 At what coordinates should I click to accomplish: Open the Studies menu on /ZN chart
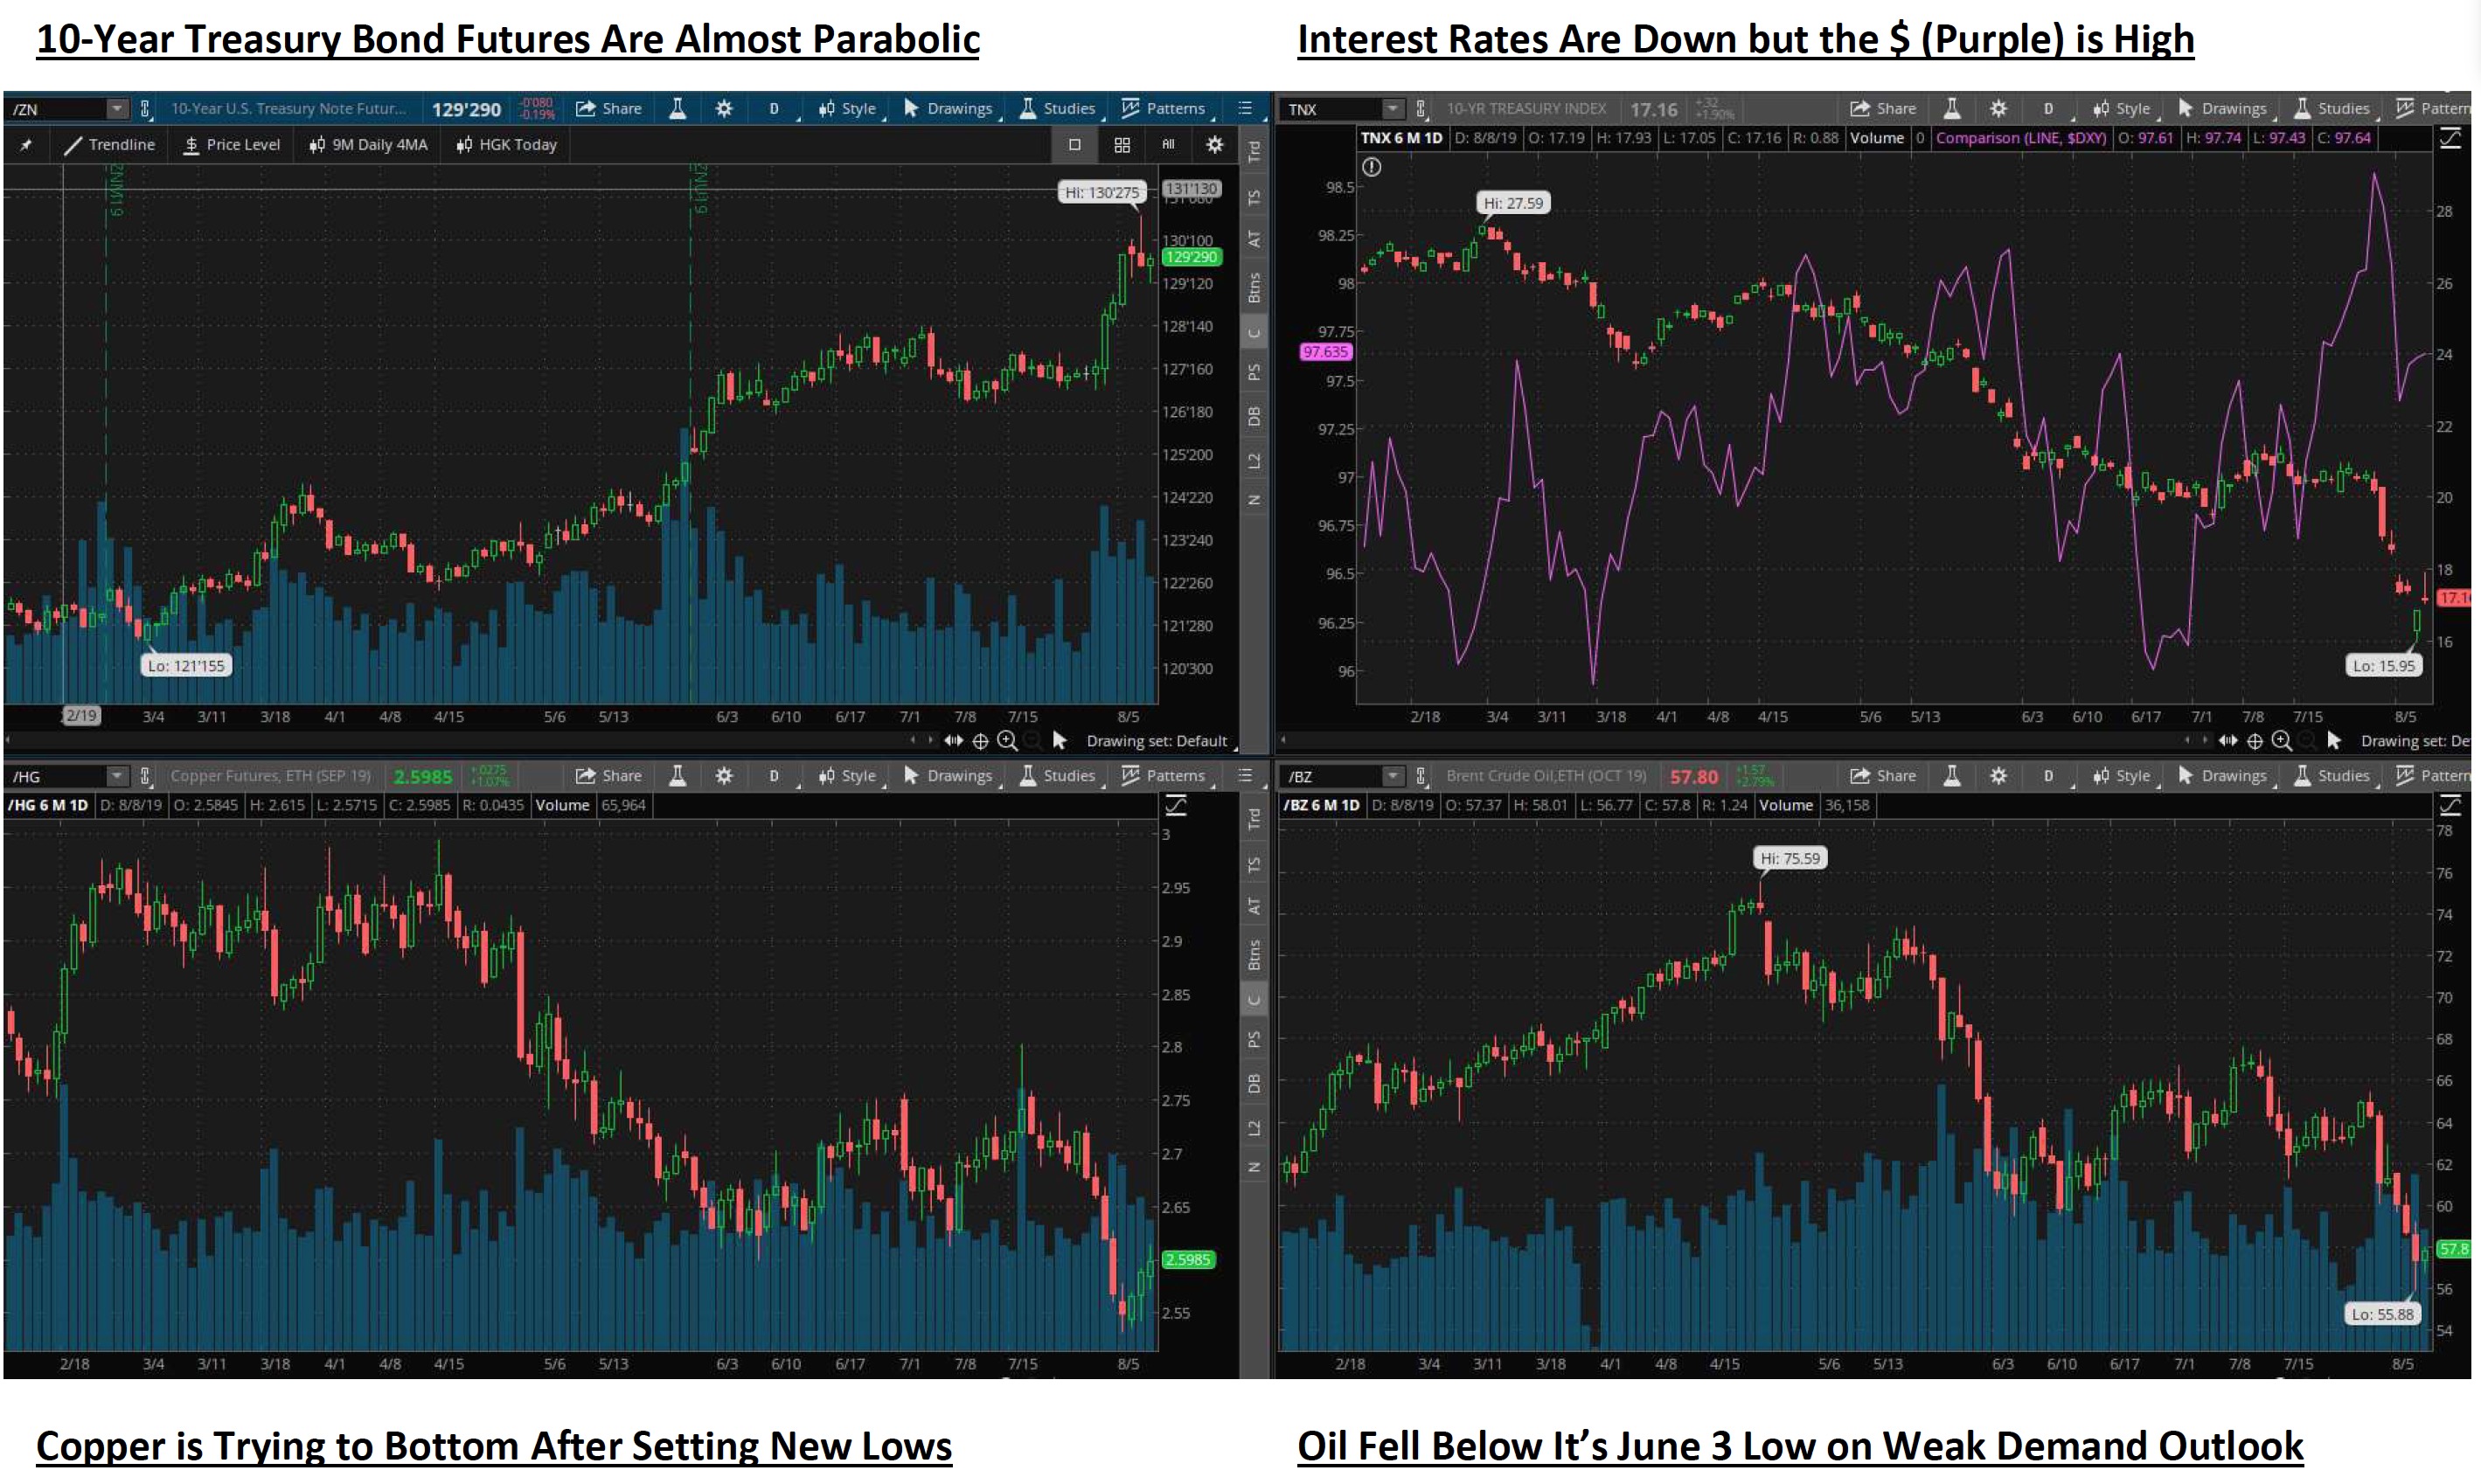(x=1058, y=108)
